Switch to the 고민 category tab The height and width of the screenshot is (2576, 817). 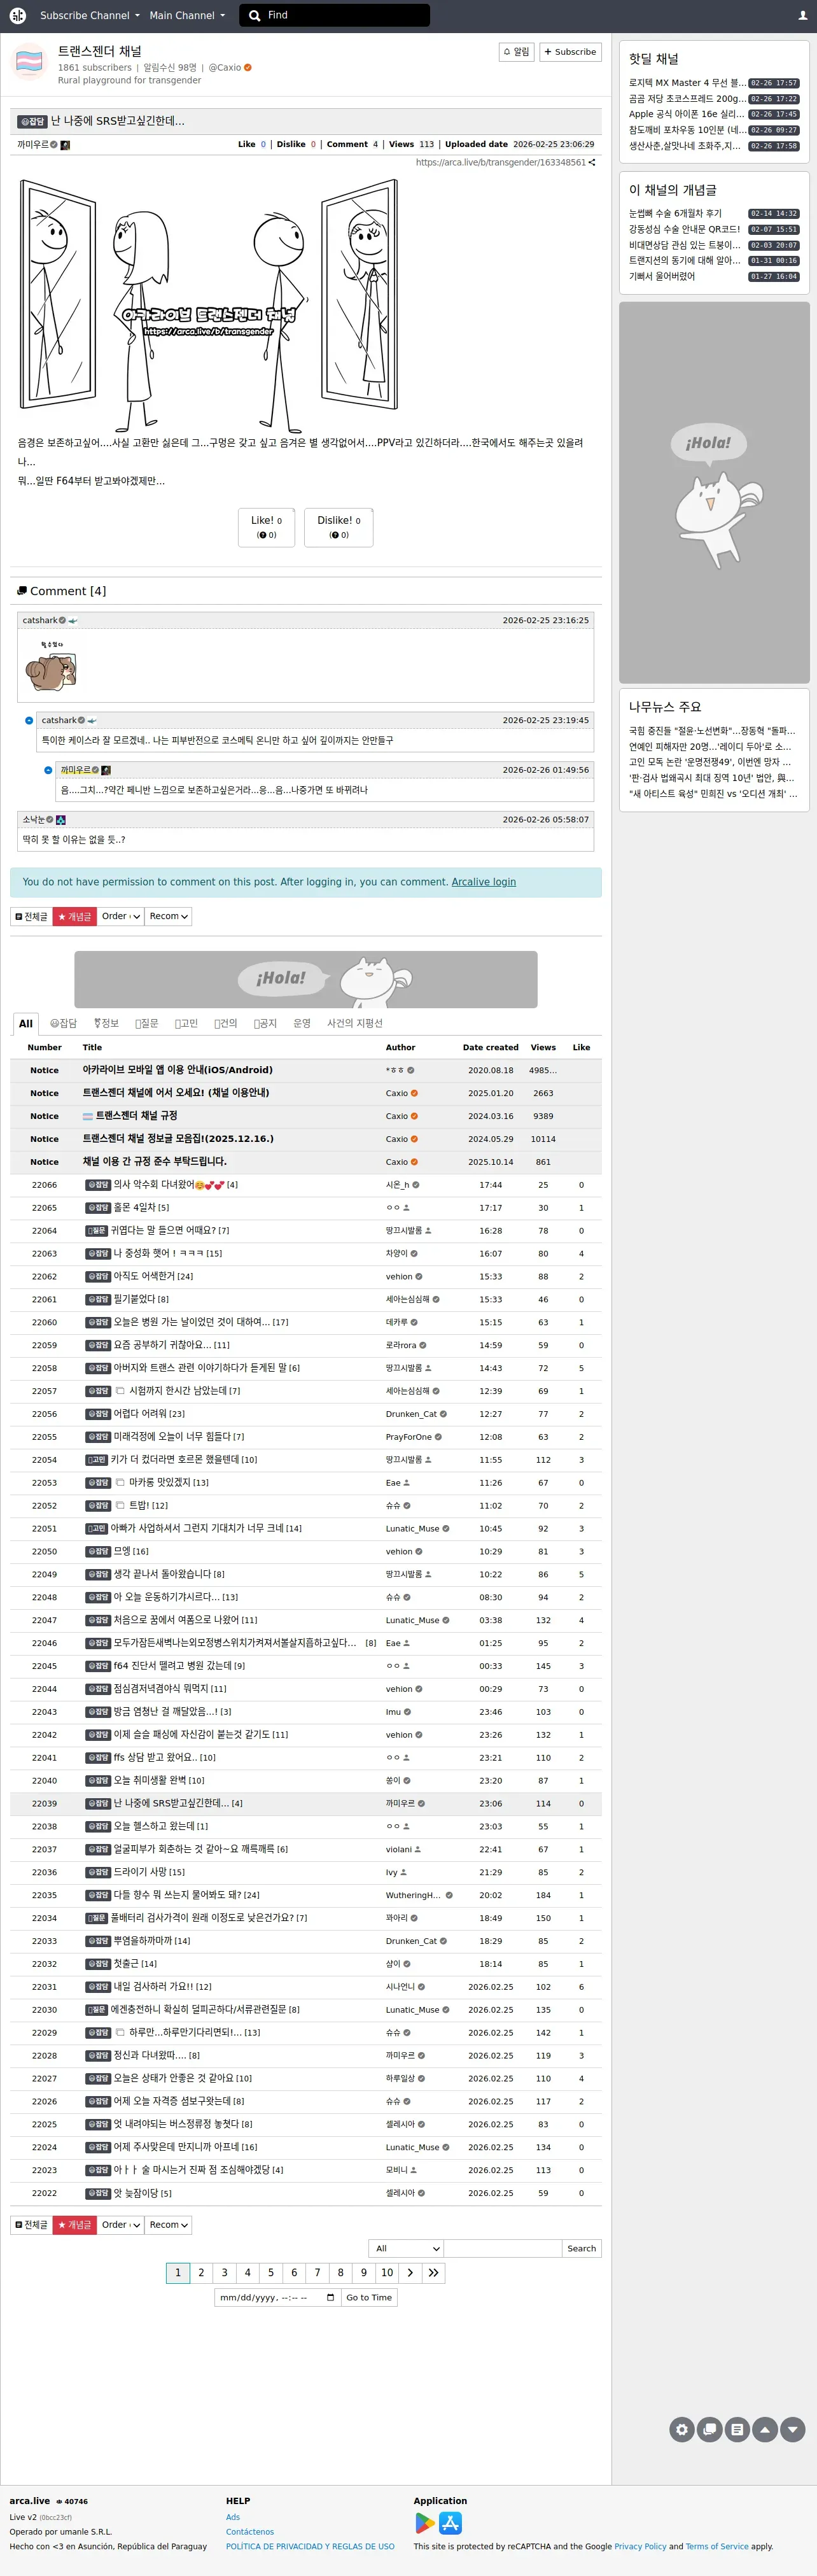[187, 1023]
